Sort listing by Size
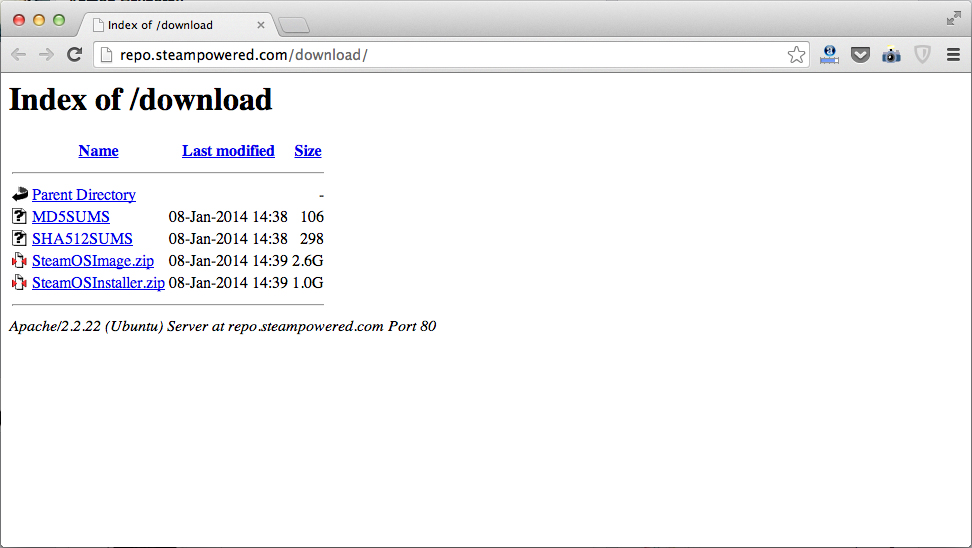 point(307,151)
